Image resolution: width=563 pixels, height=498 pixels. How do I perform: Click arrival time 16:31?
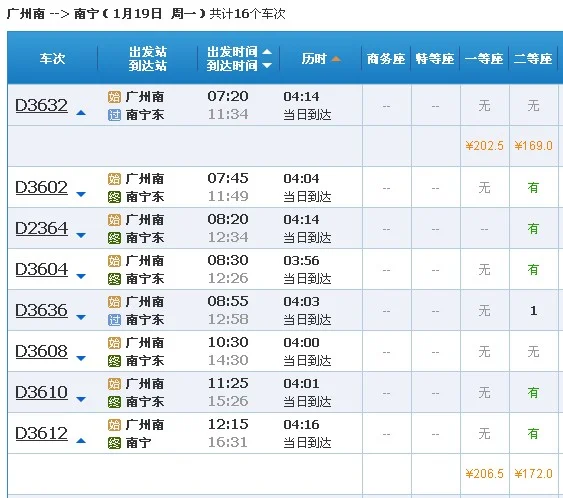tap(228, 442)
